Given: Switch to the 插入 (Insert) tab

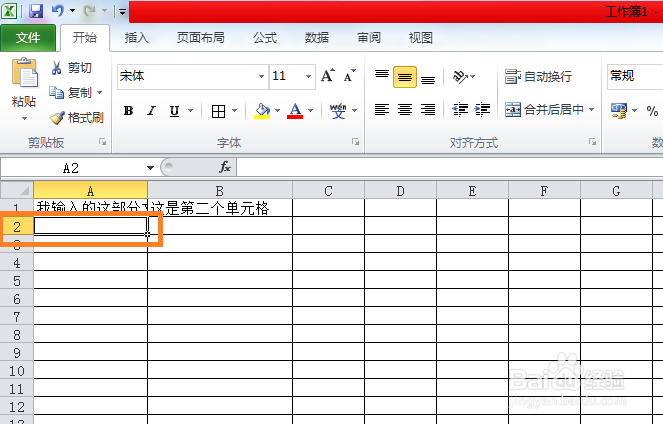Looking at the screenshot, I should 137,38.
